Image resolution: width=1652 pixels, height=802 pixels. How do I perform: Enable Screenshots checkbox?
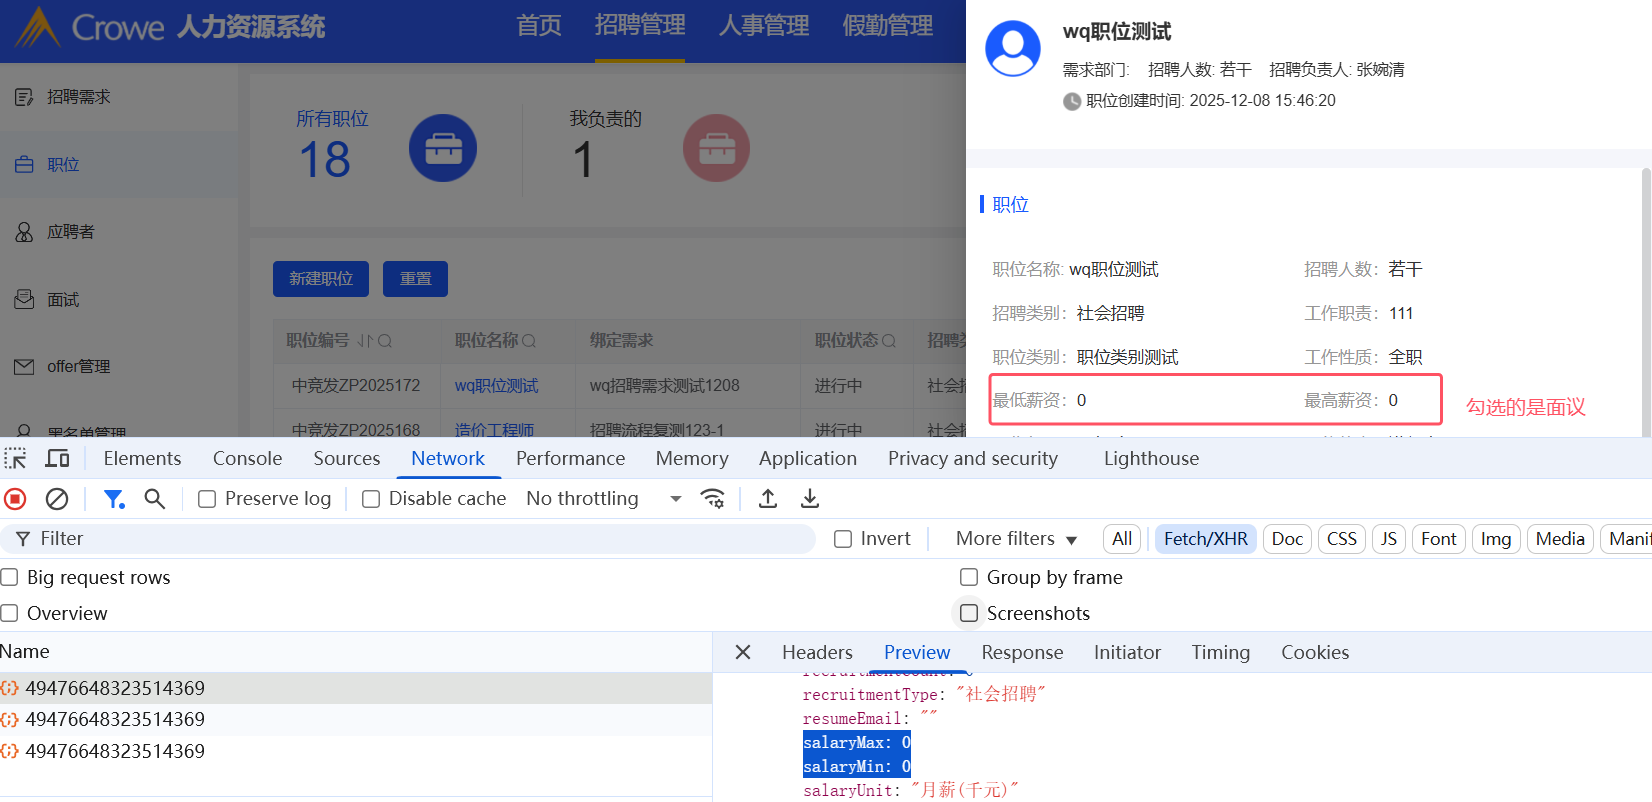969,613
